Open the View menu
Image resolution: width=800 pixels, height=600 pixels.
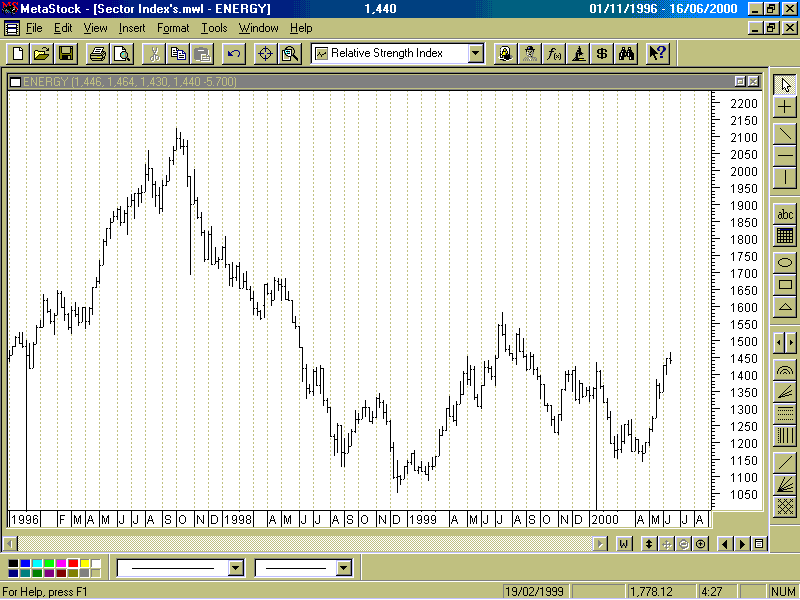pos(95,28)
